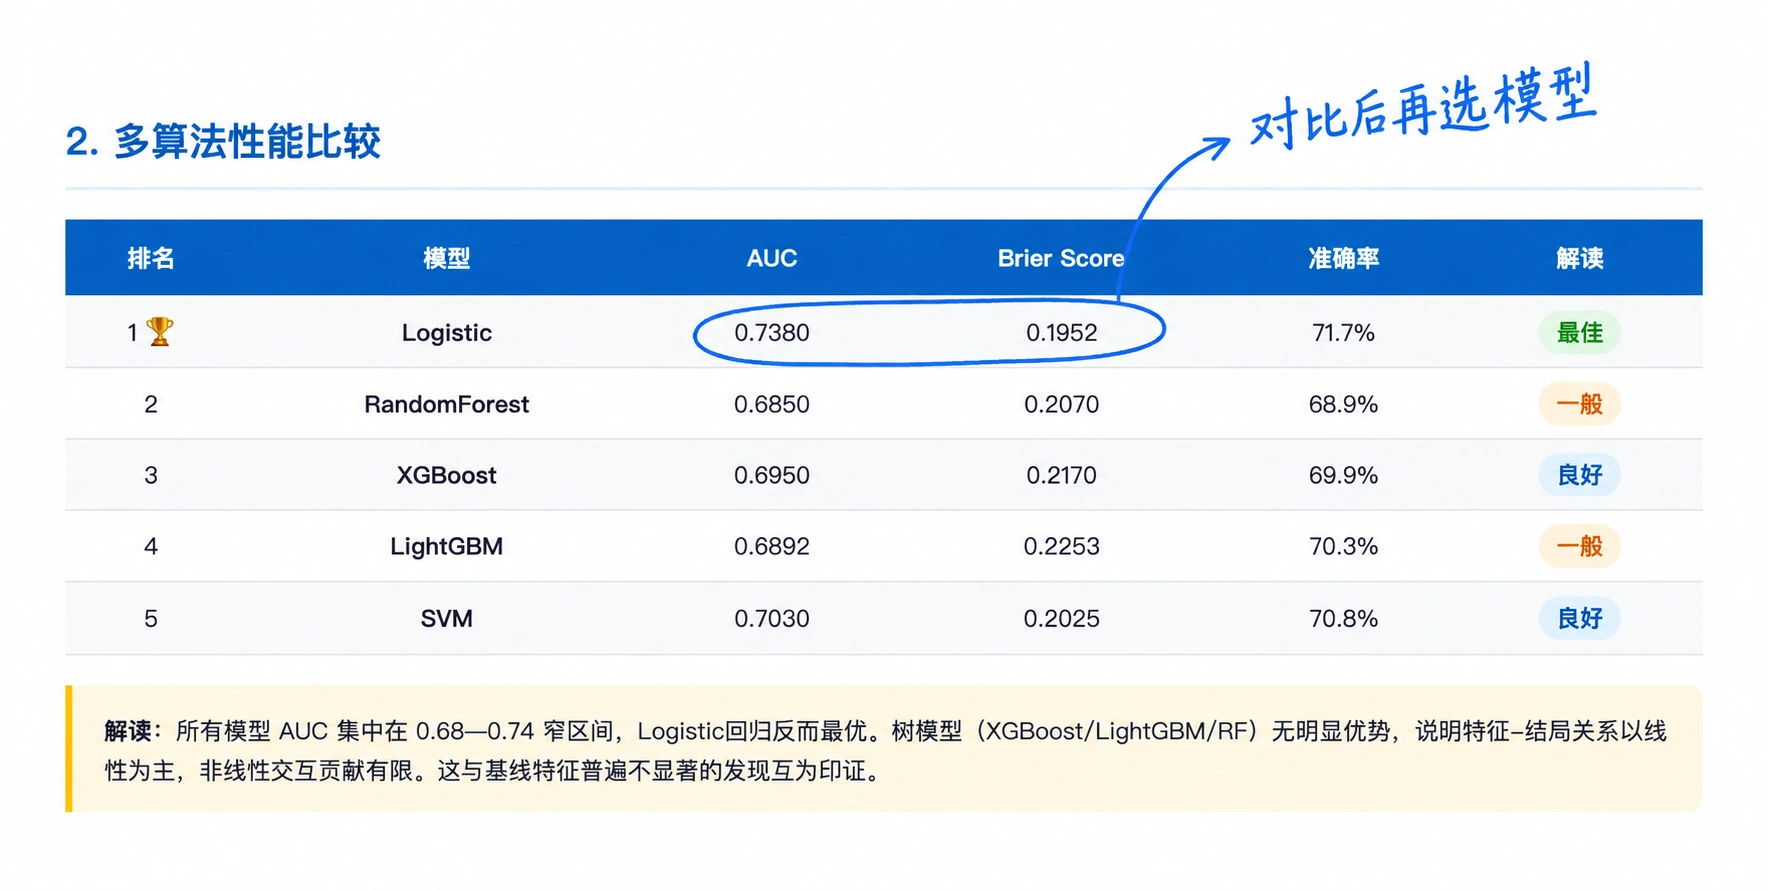Screen dimensions: 1768x890
Task: Click the trophy icon beside rank 1
Action: click(160, 331)
